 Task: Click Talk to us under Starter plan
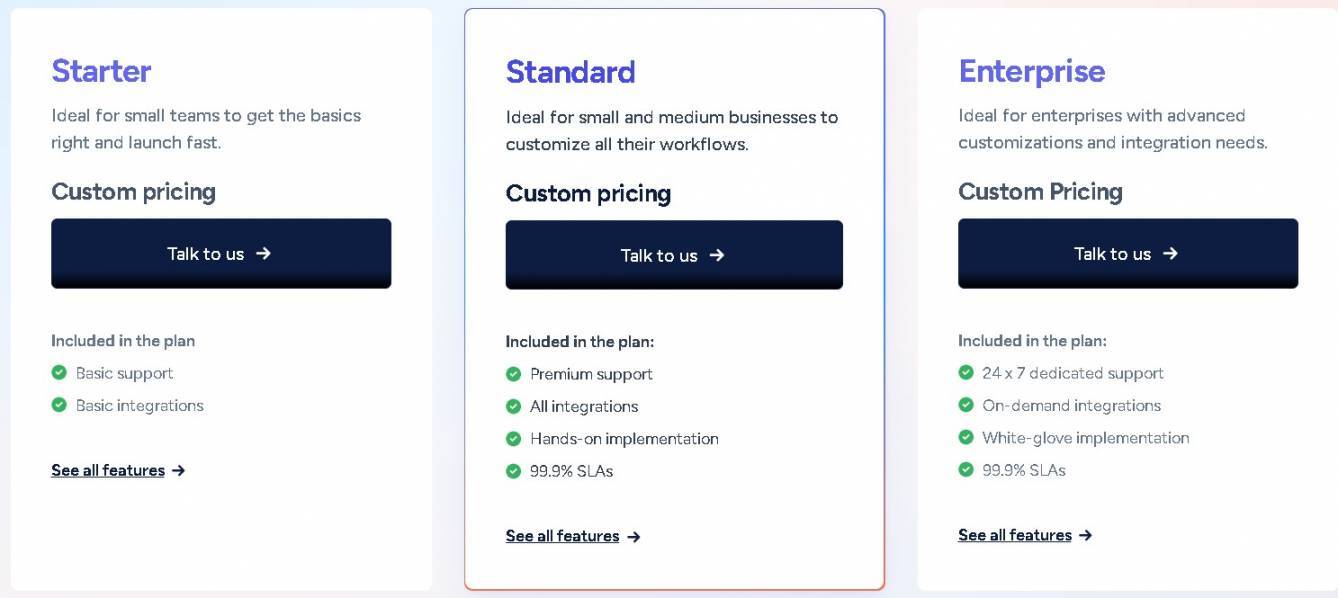tap(221, 254)
